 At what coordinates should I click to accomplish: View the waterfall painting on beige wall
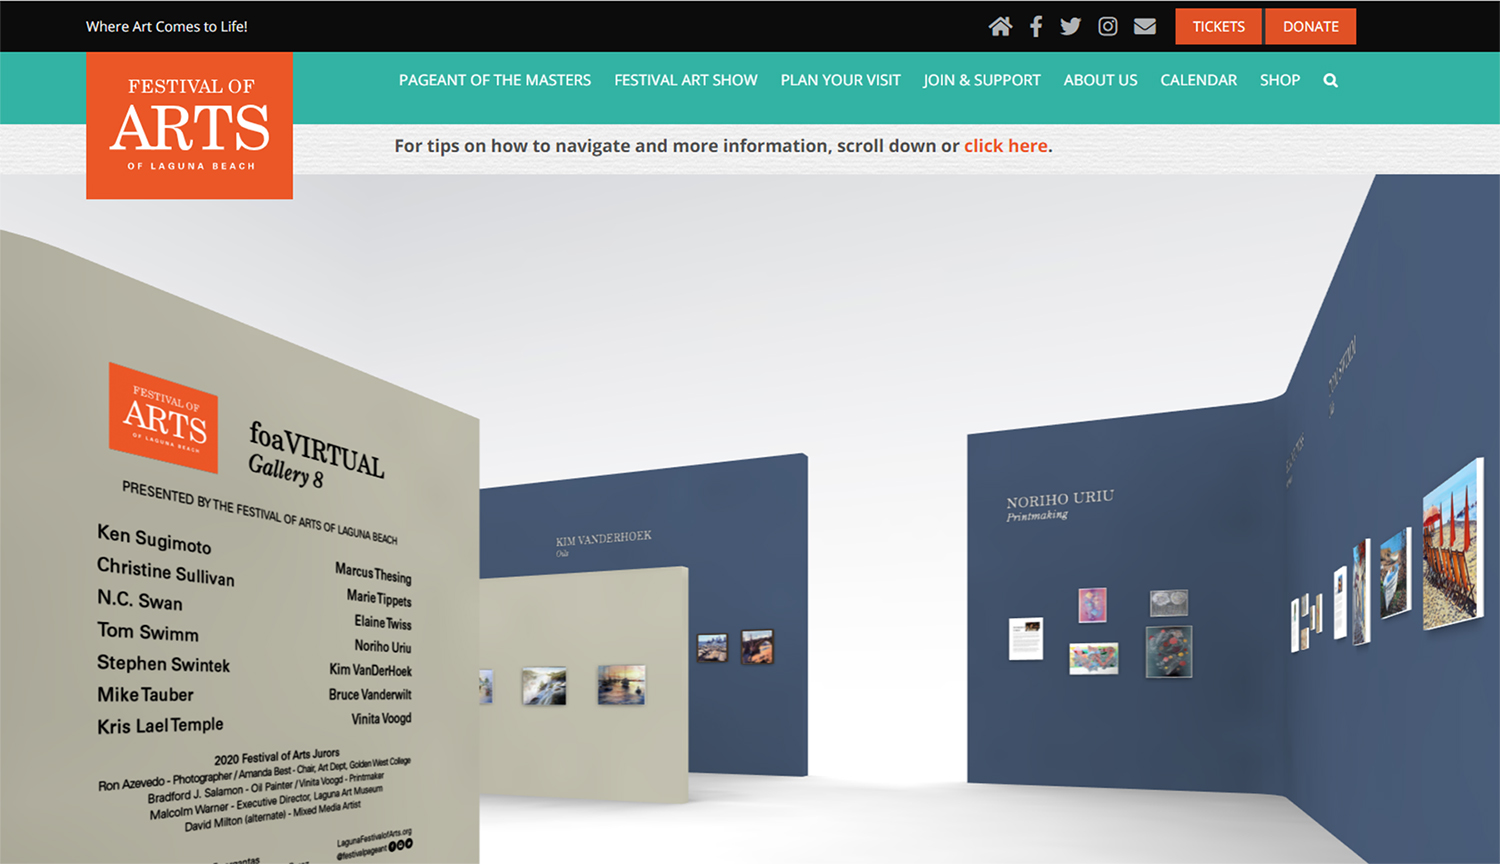(544, 686)
